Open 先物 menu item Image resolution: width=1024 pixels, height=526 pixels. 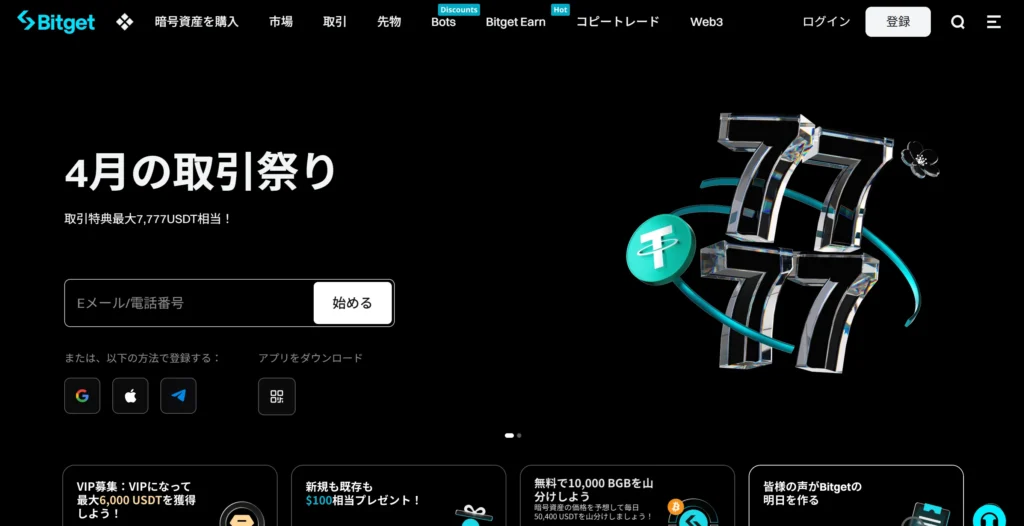[x=389, y=22]
